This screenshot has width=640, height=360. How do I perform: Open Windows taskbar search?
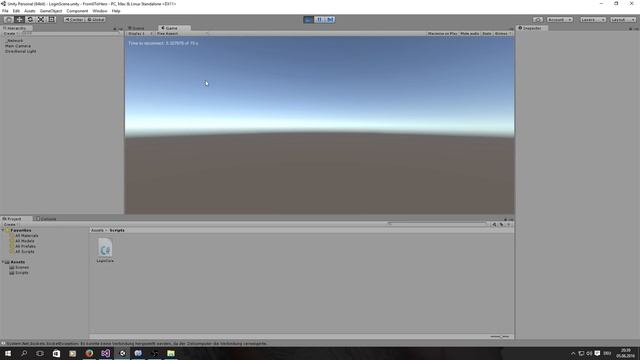click(24, 353)
